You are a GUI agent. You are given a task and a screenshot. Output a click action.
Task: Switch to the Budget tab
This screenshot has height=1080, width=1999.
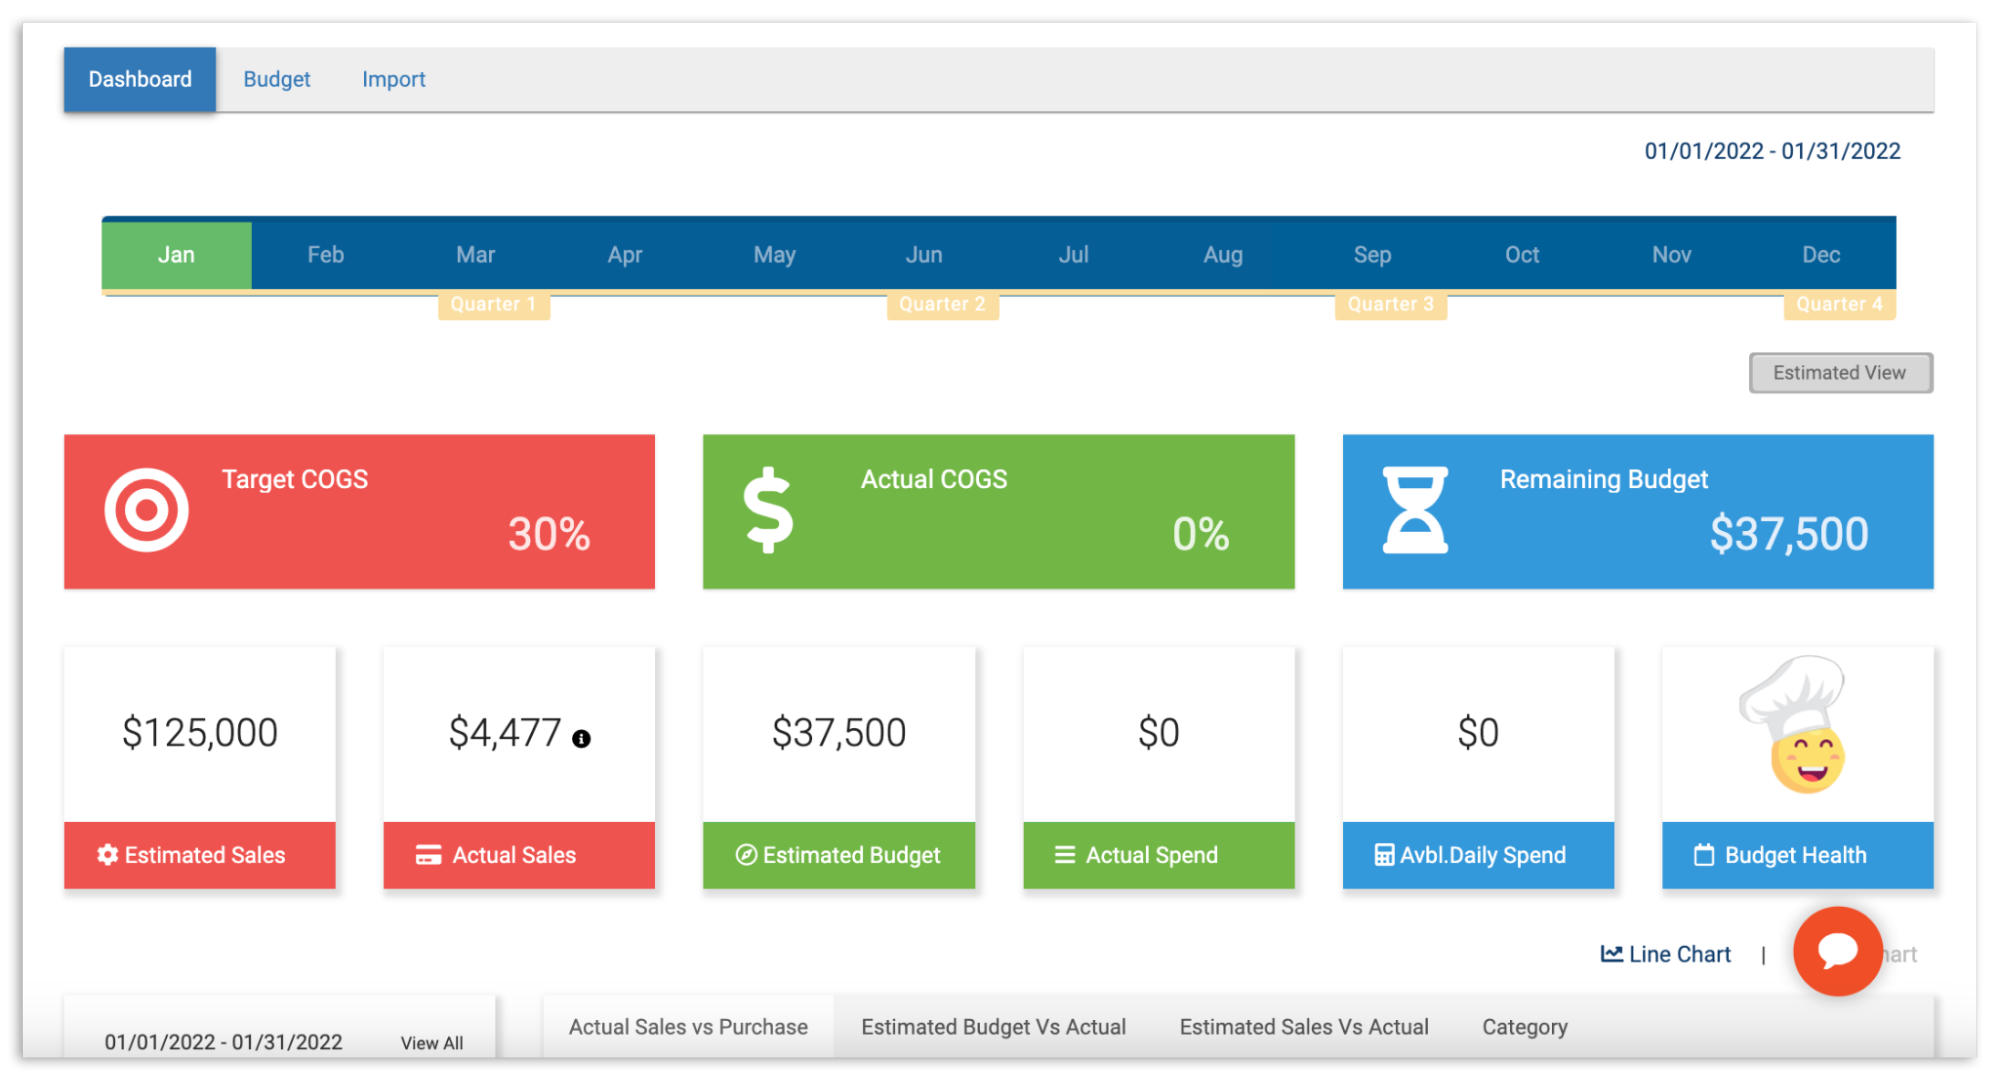pos(276,79)
